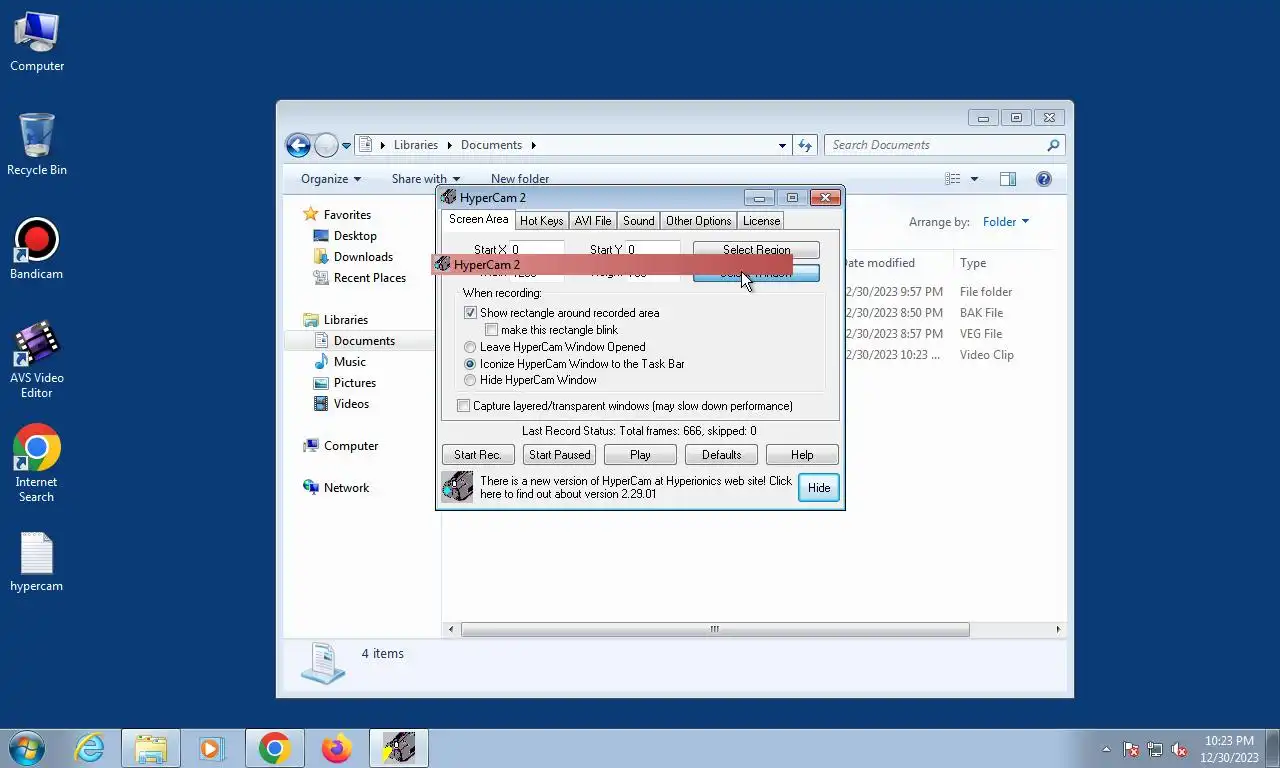Enable Capture layered/transparent windows
The height and width of the screenshot is (768, 1280).
pyautogui.click(x=463, y=406)
